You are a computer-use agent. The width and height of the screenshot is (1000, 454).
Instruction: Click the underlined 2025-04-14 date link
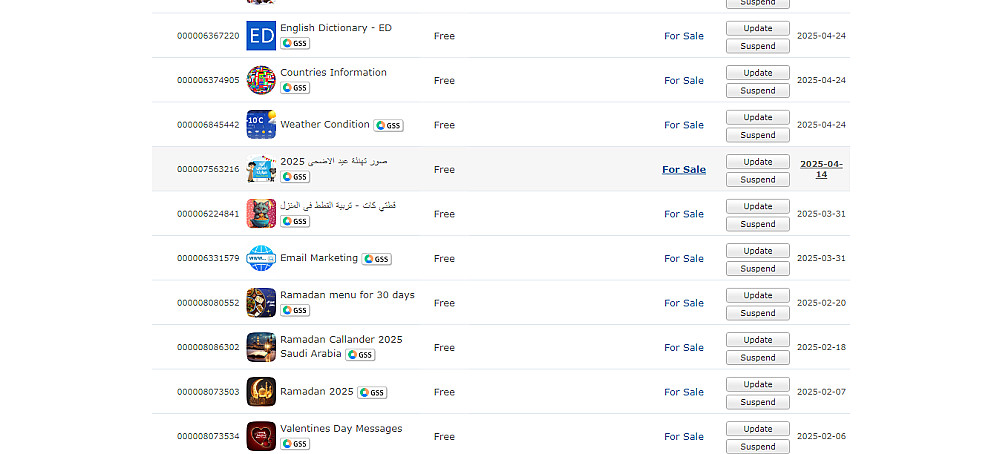click(821, 169)
